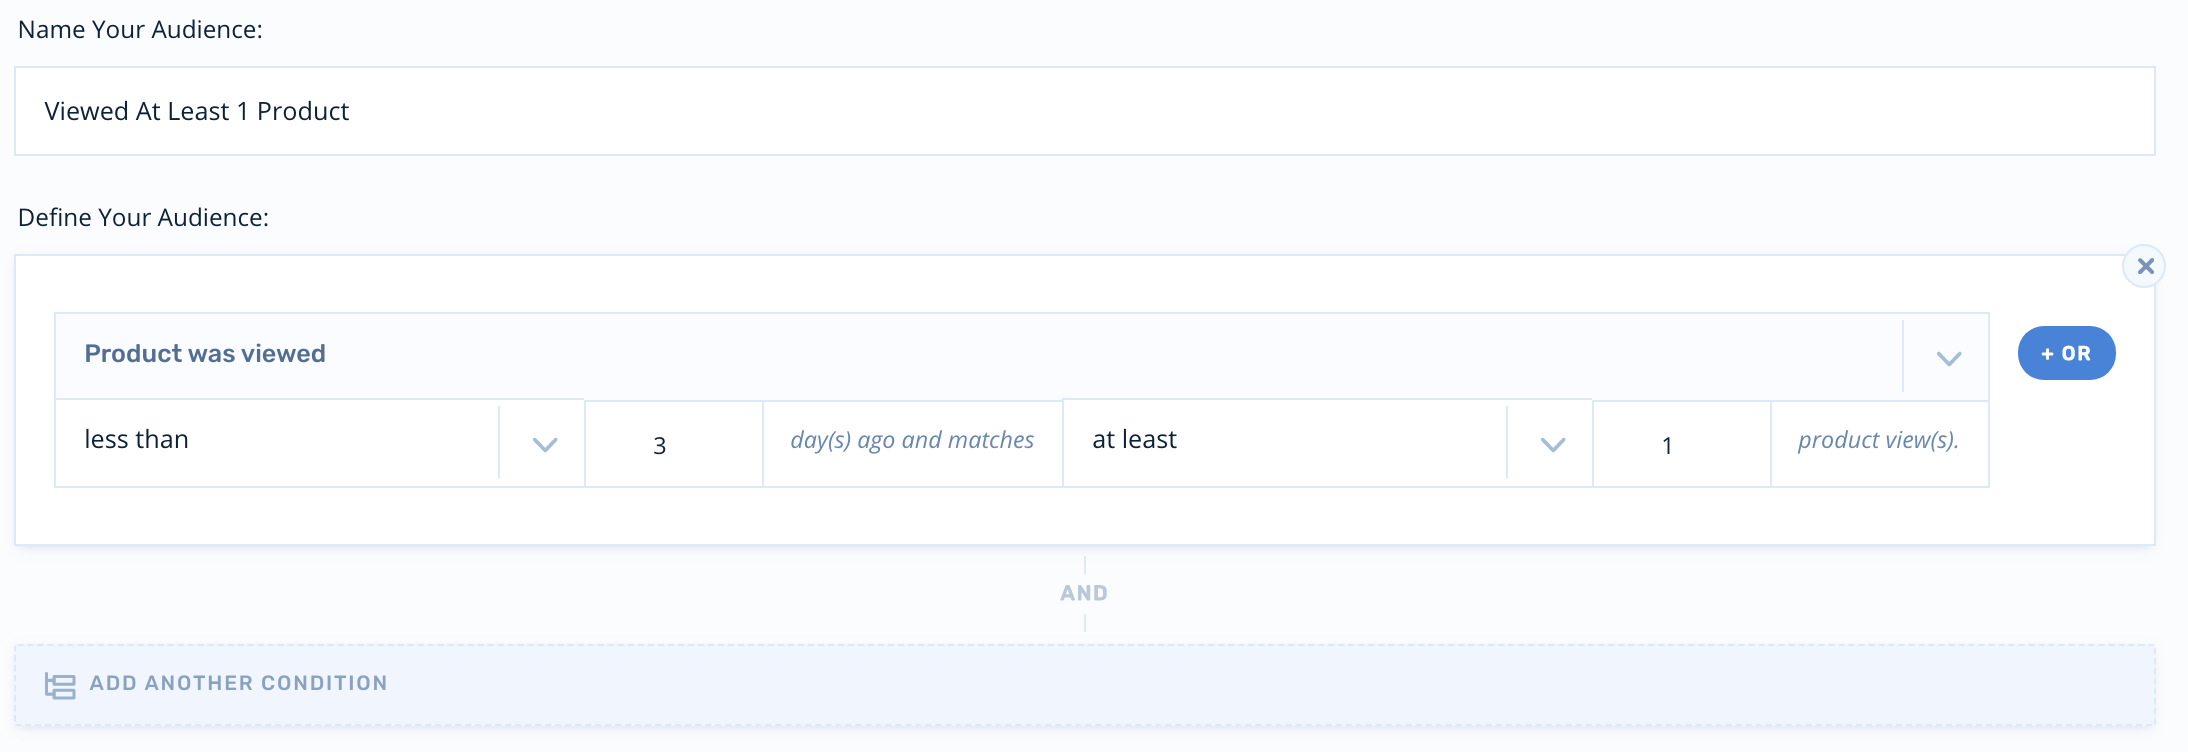Click the product view(s) suffix label

point(1878,440)
